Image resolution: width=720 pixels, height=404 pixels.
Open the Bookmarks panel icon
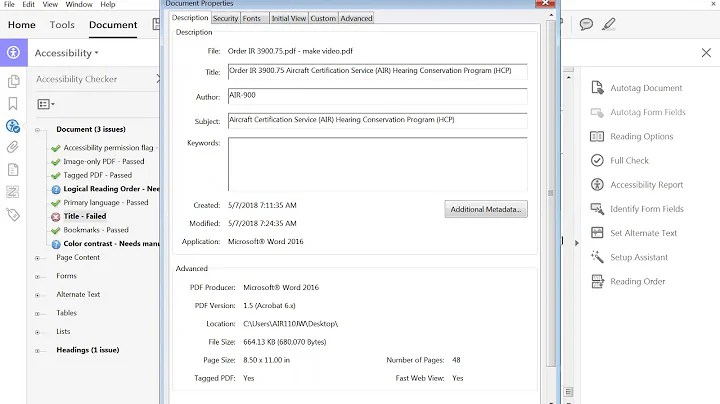click(13, 103)
